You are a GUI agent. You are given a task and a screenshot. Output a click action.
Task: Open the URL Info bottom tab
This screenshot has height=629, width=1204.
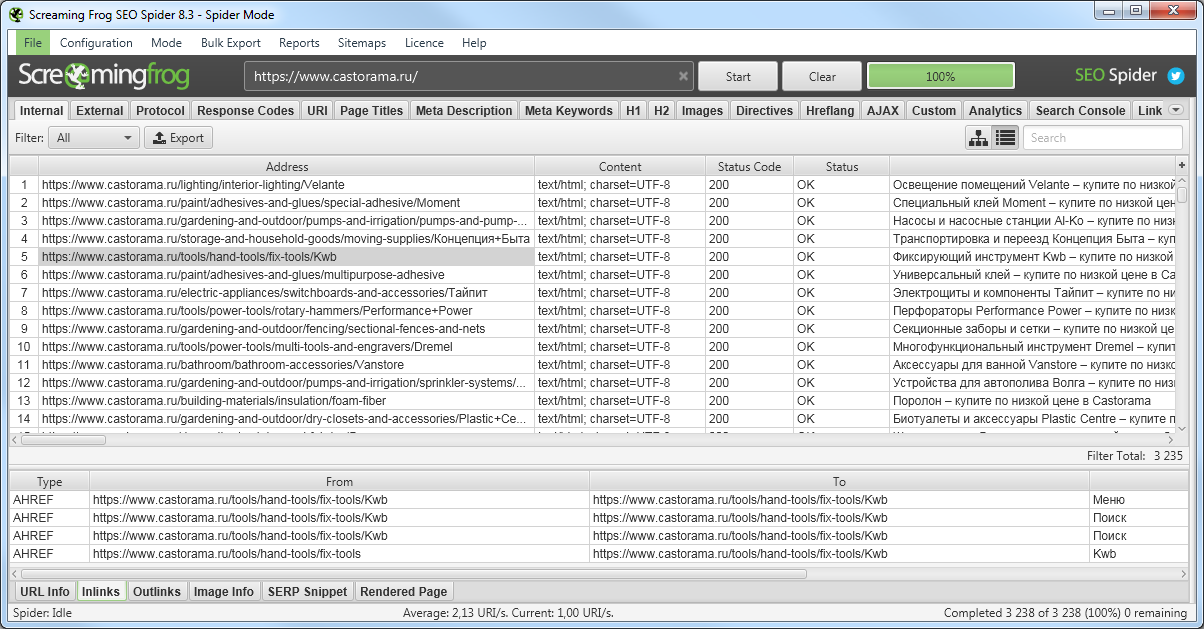(x=45, y=592)
